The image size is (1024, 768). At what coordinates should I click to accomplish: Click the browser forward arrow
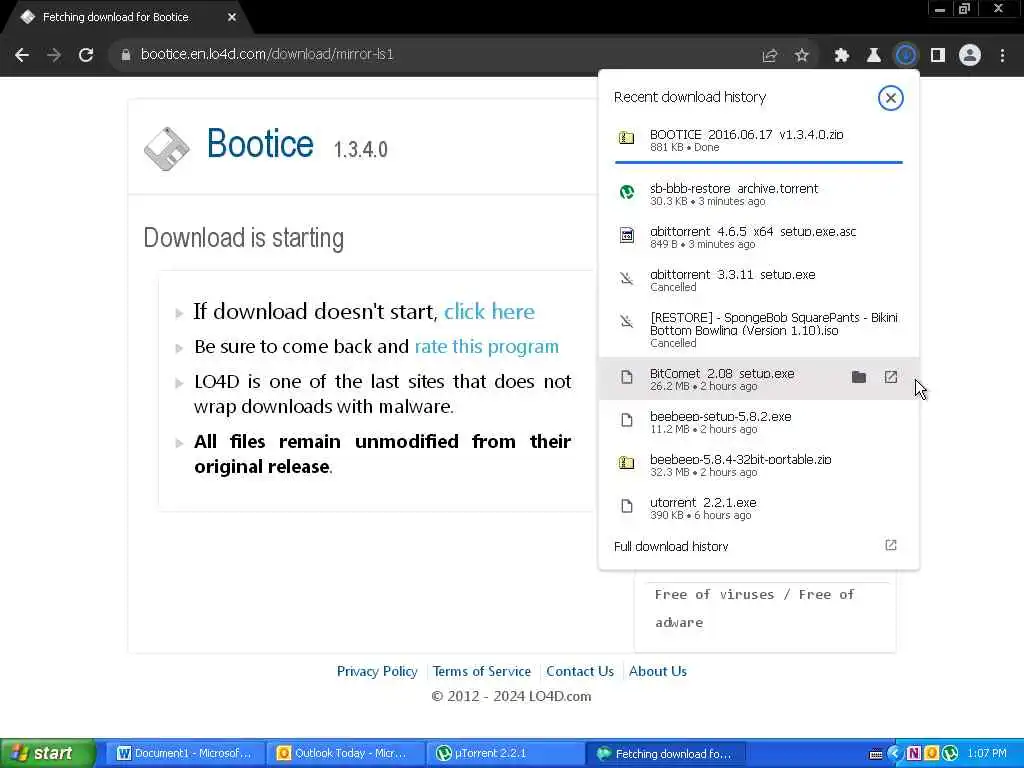(x=54, y=55)
